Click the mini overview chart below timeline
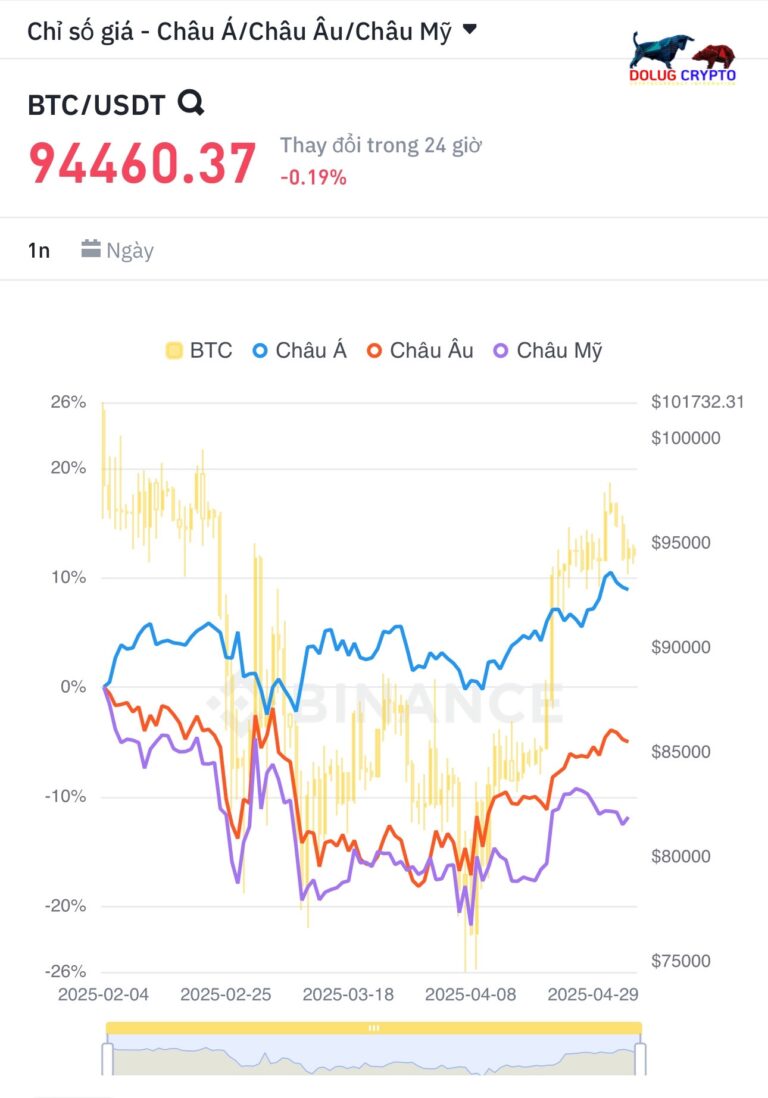768x1098 pixels. 374,1055
